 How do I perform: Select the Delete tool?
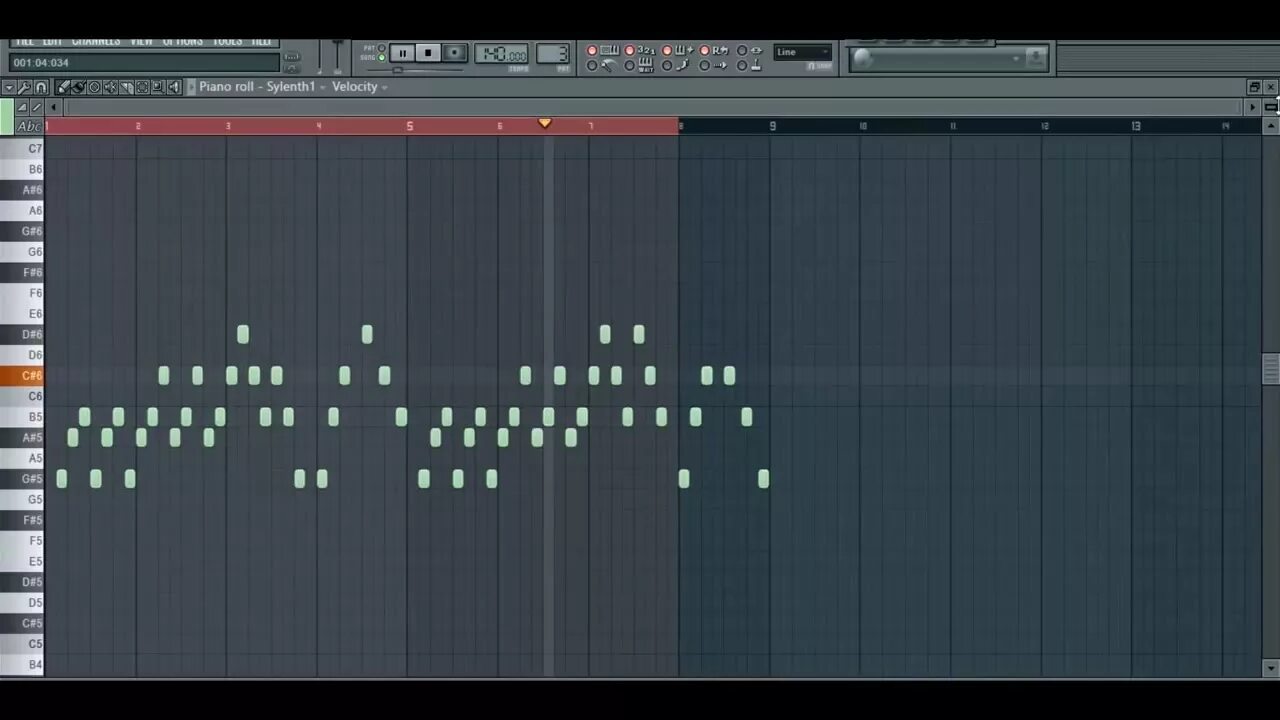point(94,87)
